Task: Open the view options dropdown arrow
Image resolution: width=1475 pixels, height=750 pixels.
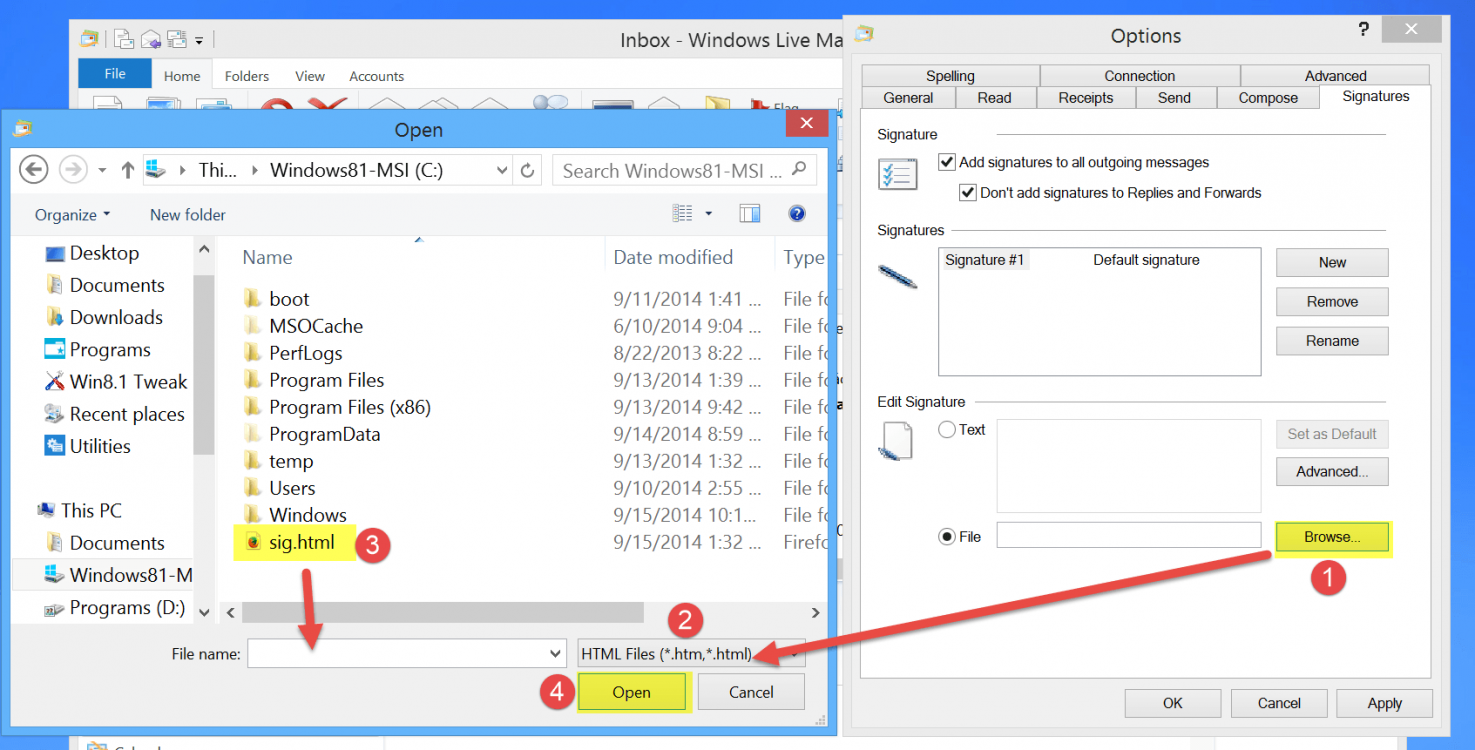Action: [709, 214]
